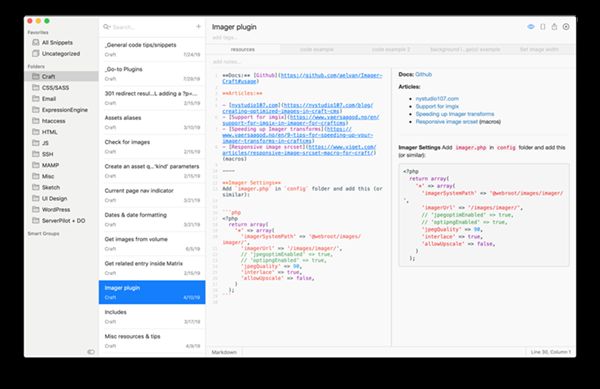Image resolution: width=600 pixels, height=389 pixels.
Task: Click the add tags field
Action: [223, 37]
